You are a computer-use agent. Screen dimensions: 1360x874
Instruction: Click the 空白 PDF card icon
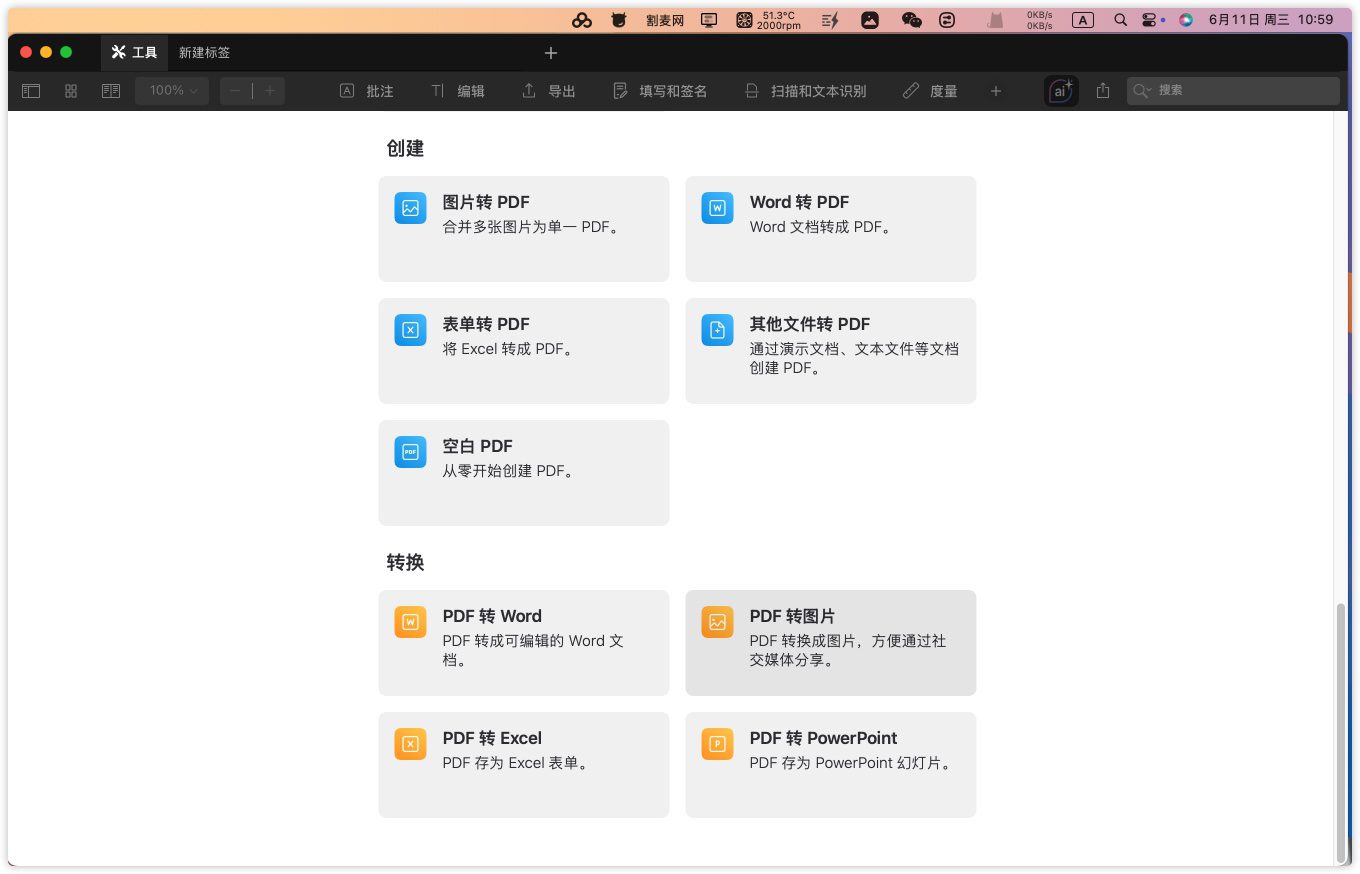[410, 452]
